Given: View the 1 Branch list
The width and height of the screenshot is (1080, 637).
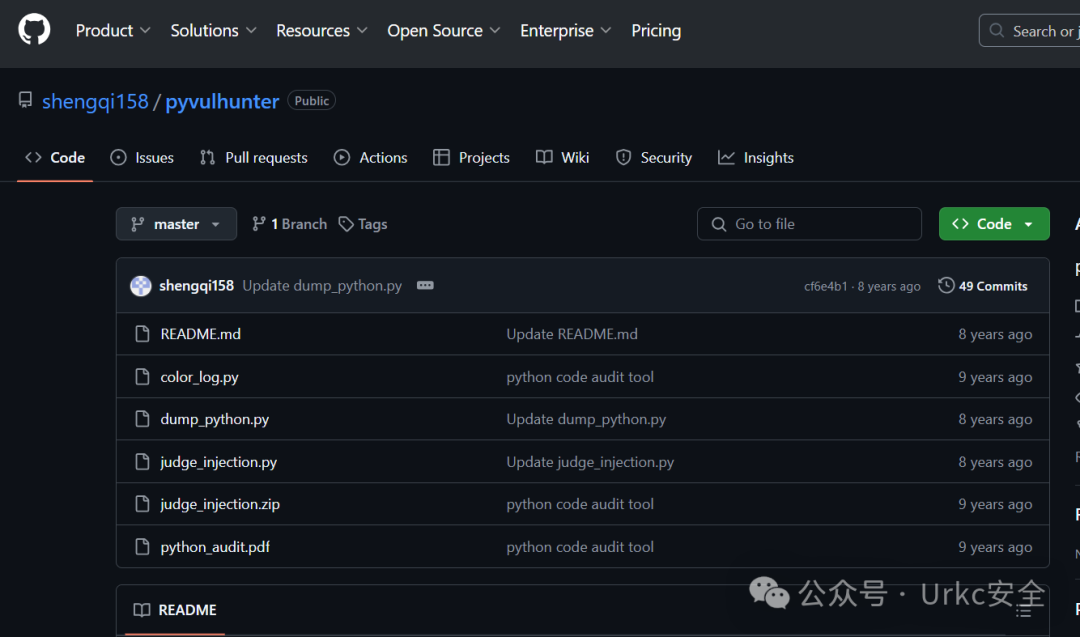Looking at the screenshot, I should [x=289, y=224].
